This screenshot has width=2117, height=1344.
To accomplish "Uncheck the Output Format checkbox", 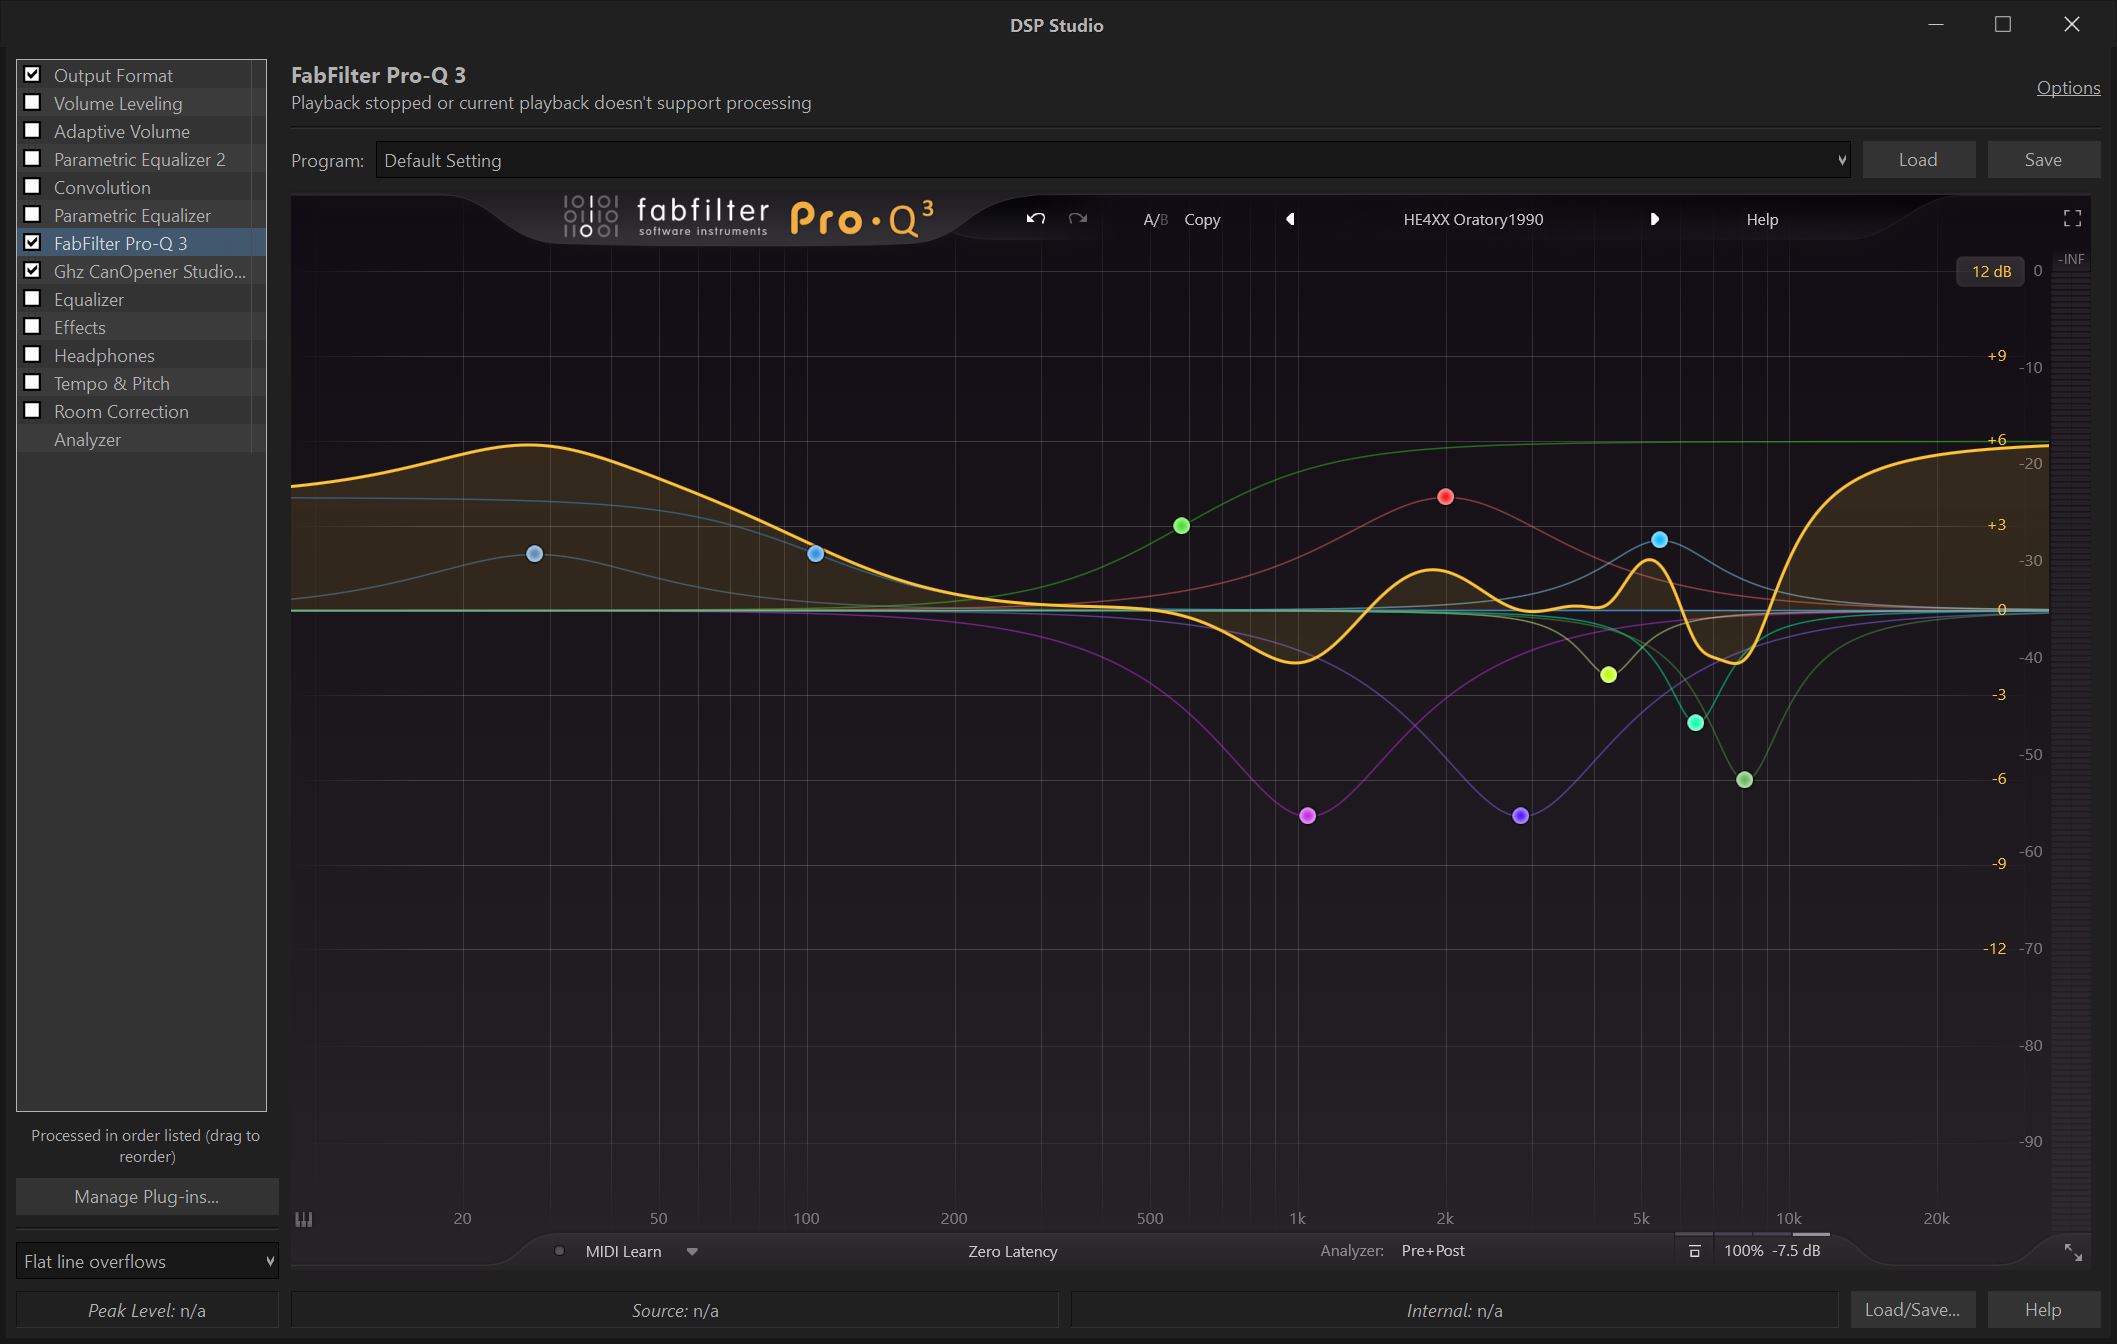I will point(32,74).
